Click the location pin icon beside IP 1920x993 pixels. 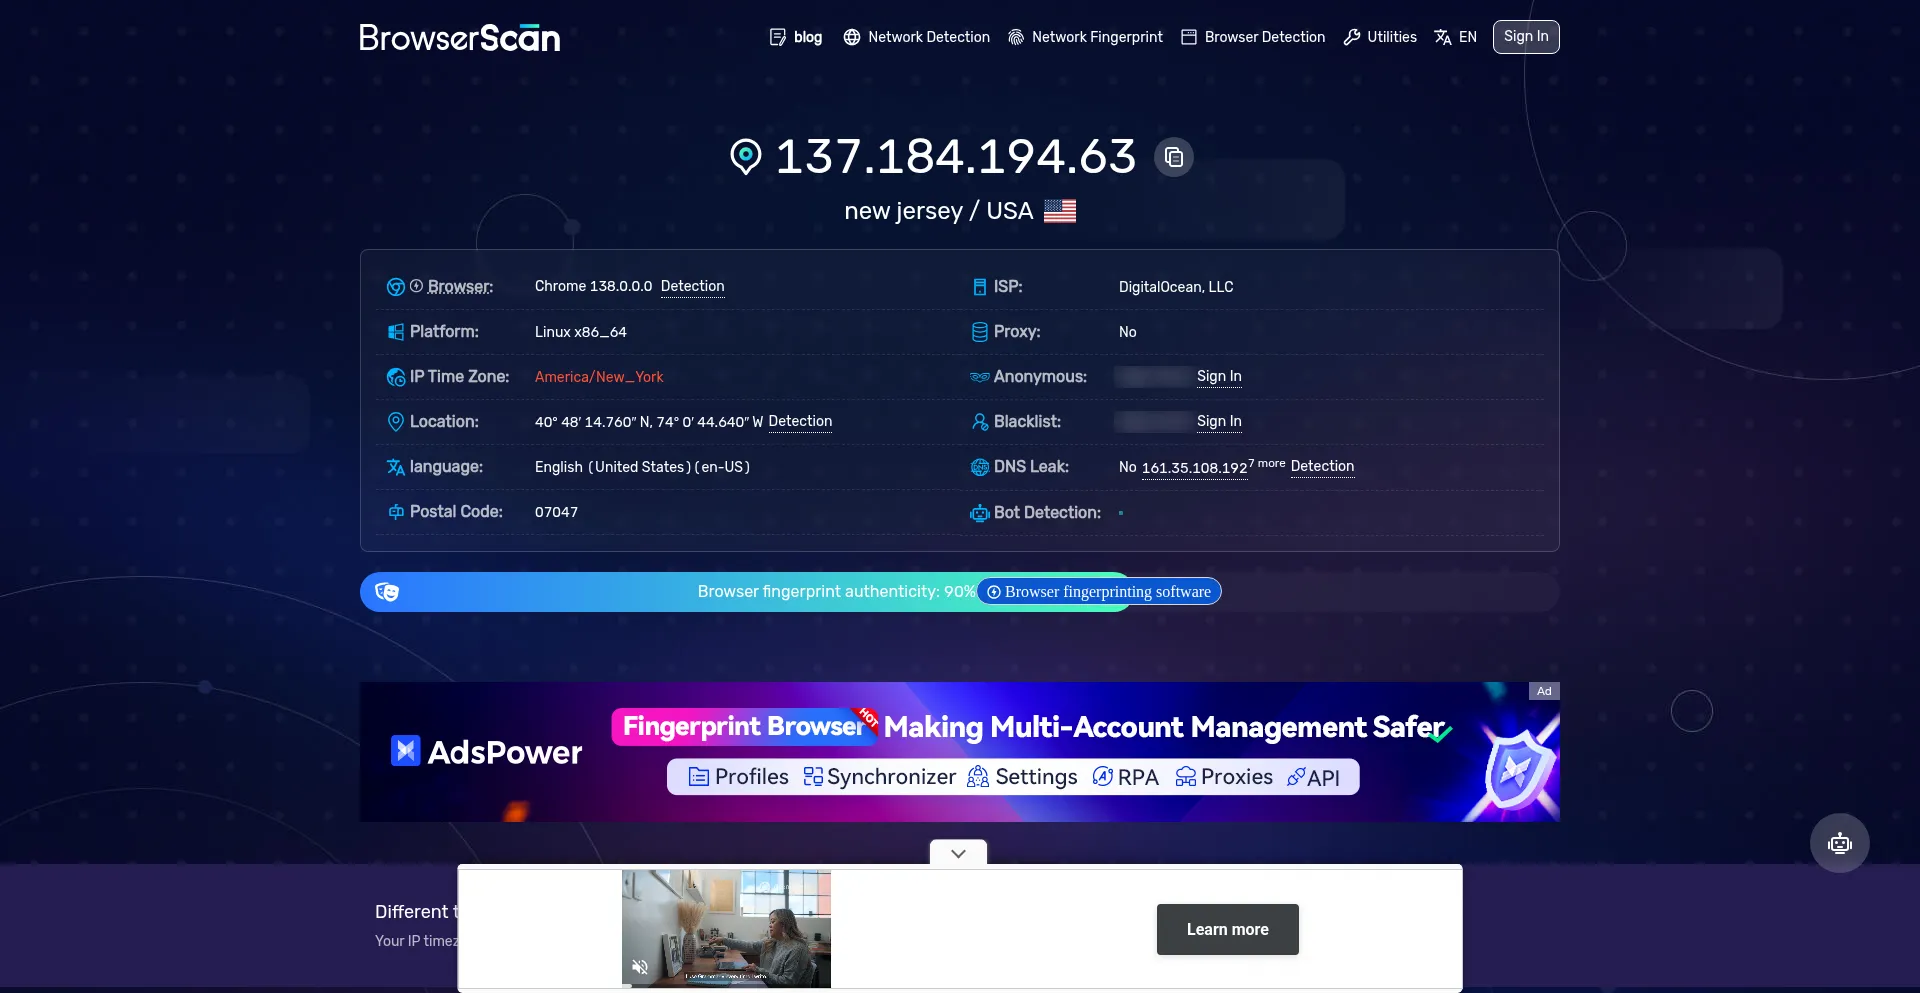click(745, 157)
